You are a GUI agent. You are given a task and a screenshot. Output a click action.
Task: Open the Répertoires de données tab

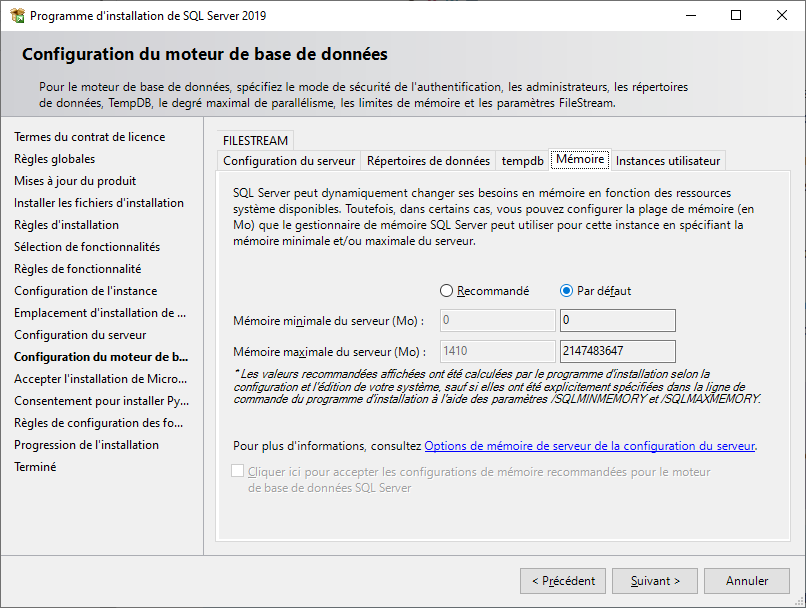428,161
